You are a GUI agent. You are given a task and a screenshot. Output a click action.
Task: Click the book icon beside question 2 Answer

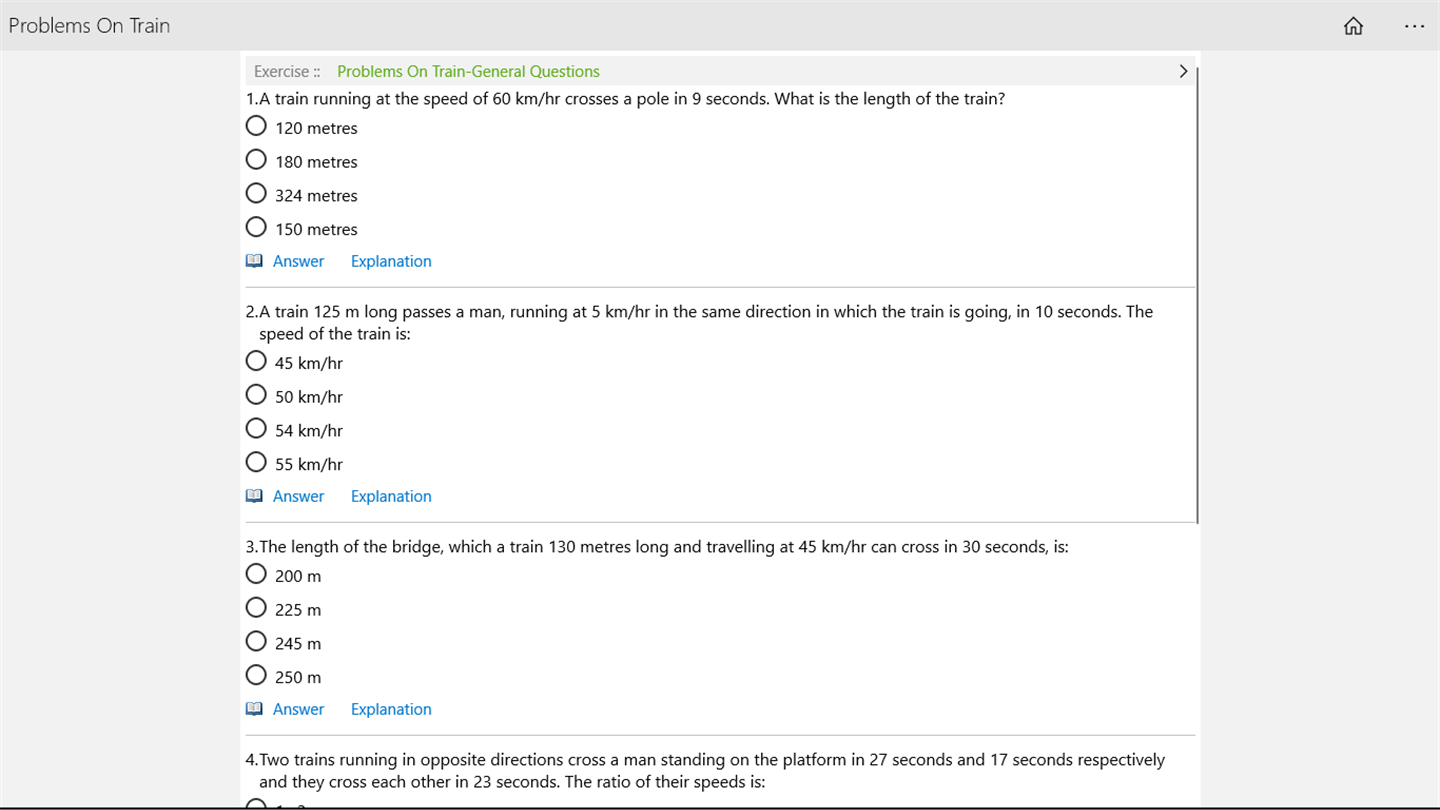click(254, 496)
